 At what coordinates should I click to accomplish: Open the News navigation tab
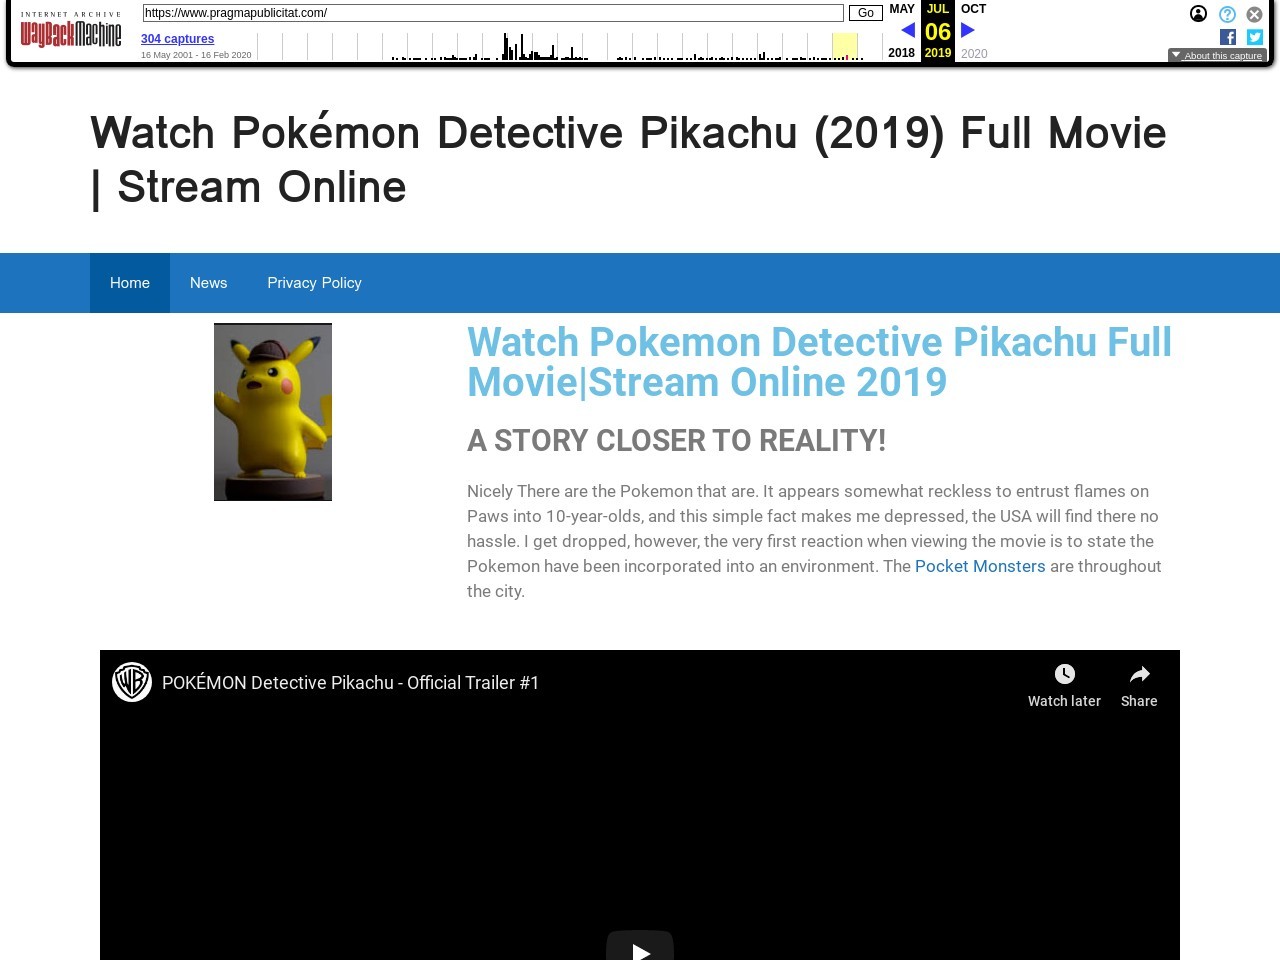[x=208, y=283]
